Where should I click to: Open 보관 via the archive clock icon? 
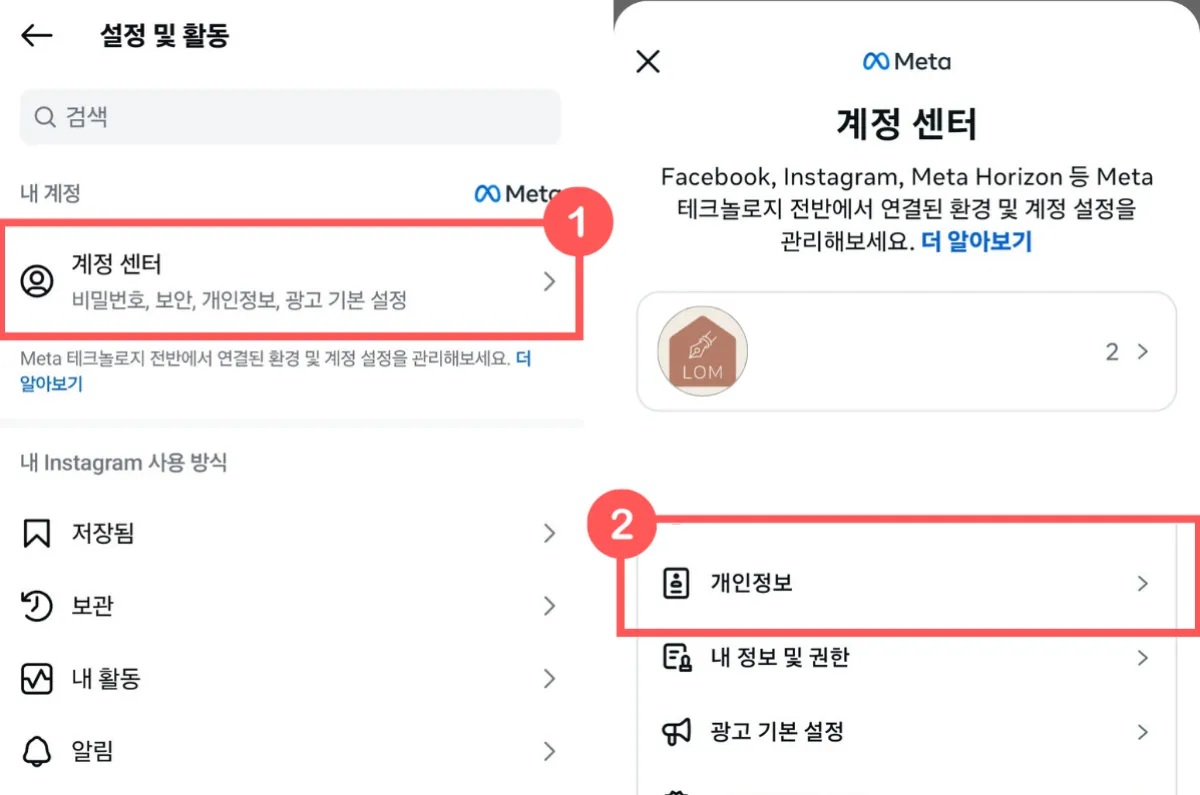[38, 606]
